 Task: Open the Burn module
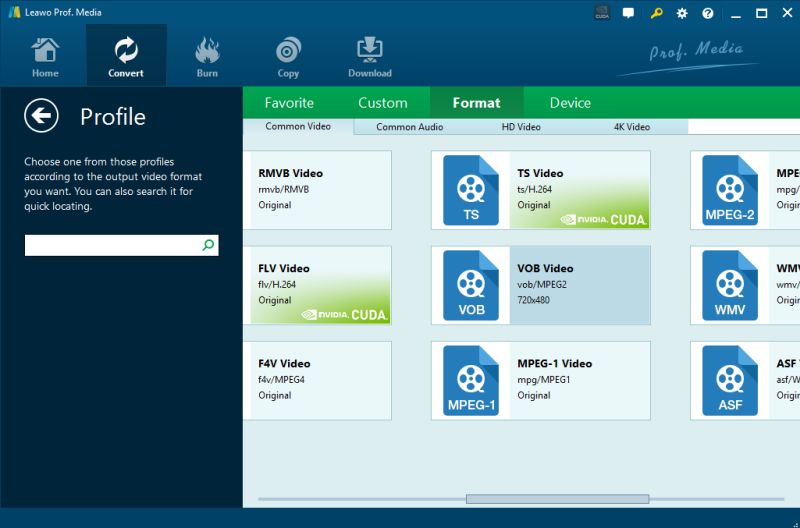pyautogui.click(x=207, y=57)
